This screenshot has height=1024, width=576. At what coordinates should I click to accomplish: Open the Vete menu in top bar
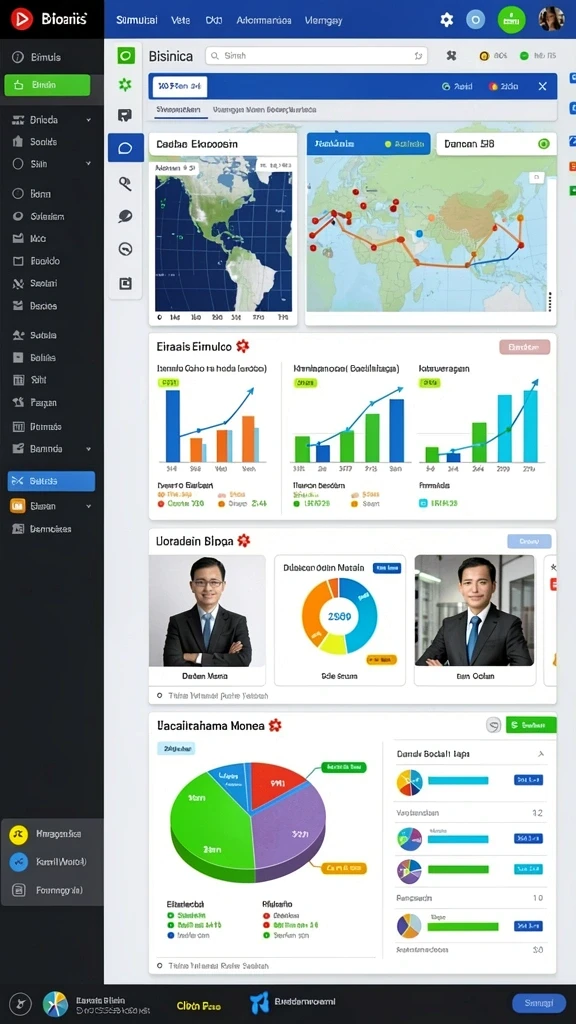180,20
